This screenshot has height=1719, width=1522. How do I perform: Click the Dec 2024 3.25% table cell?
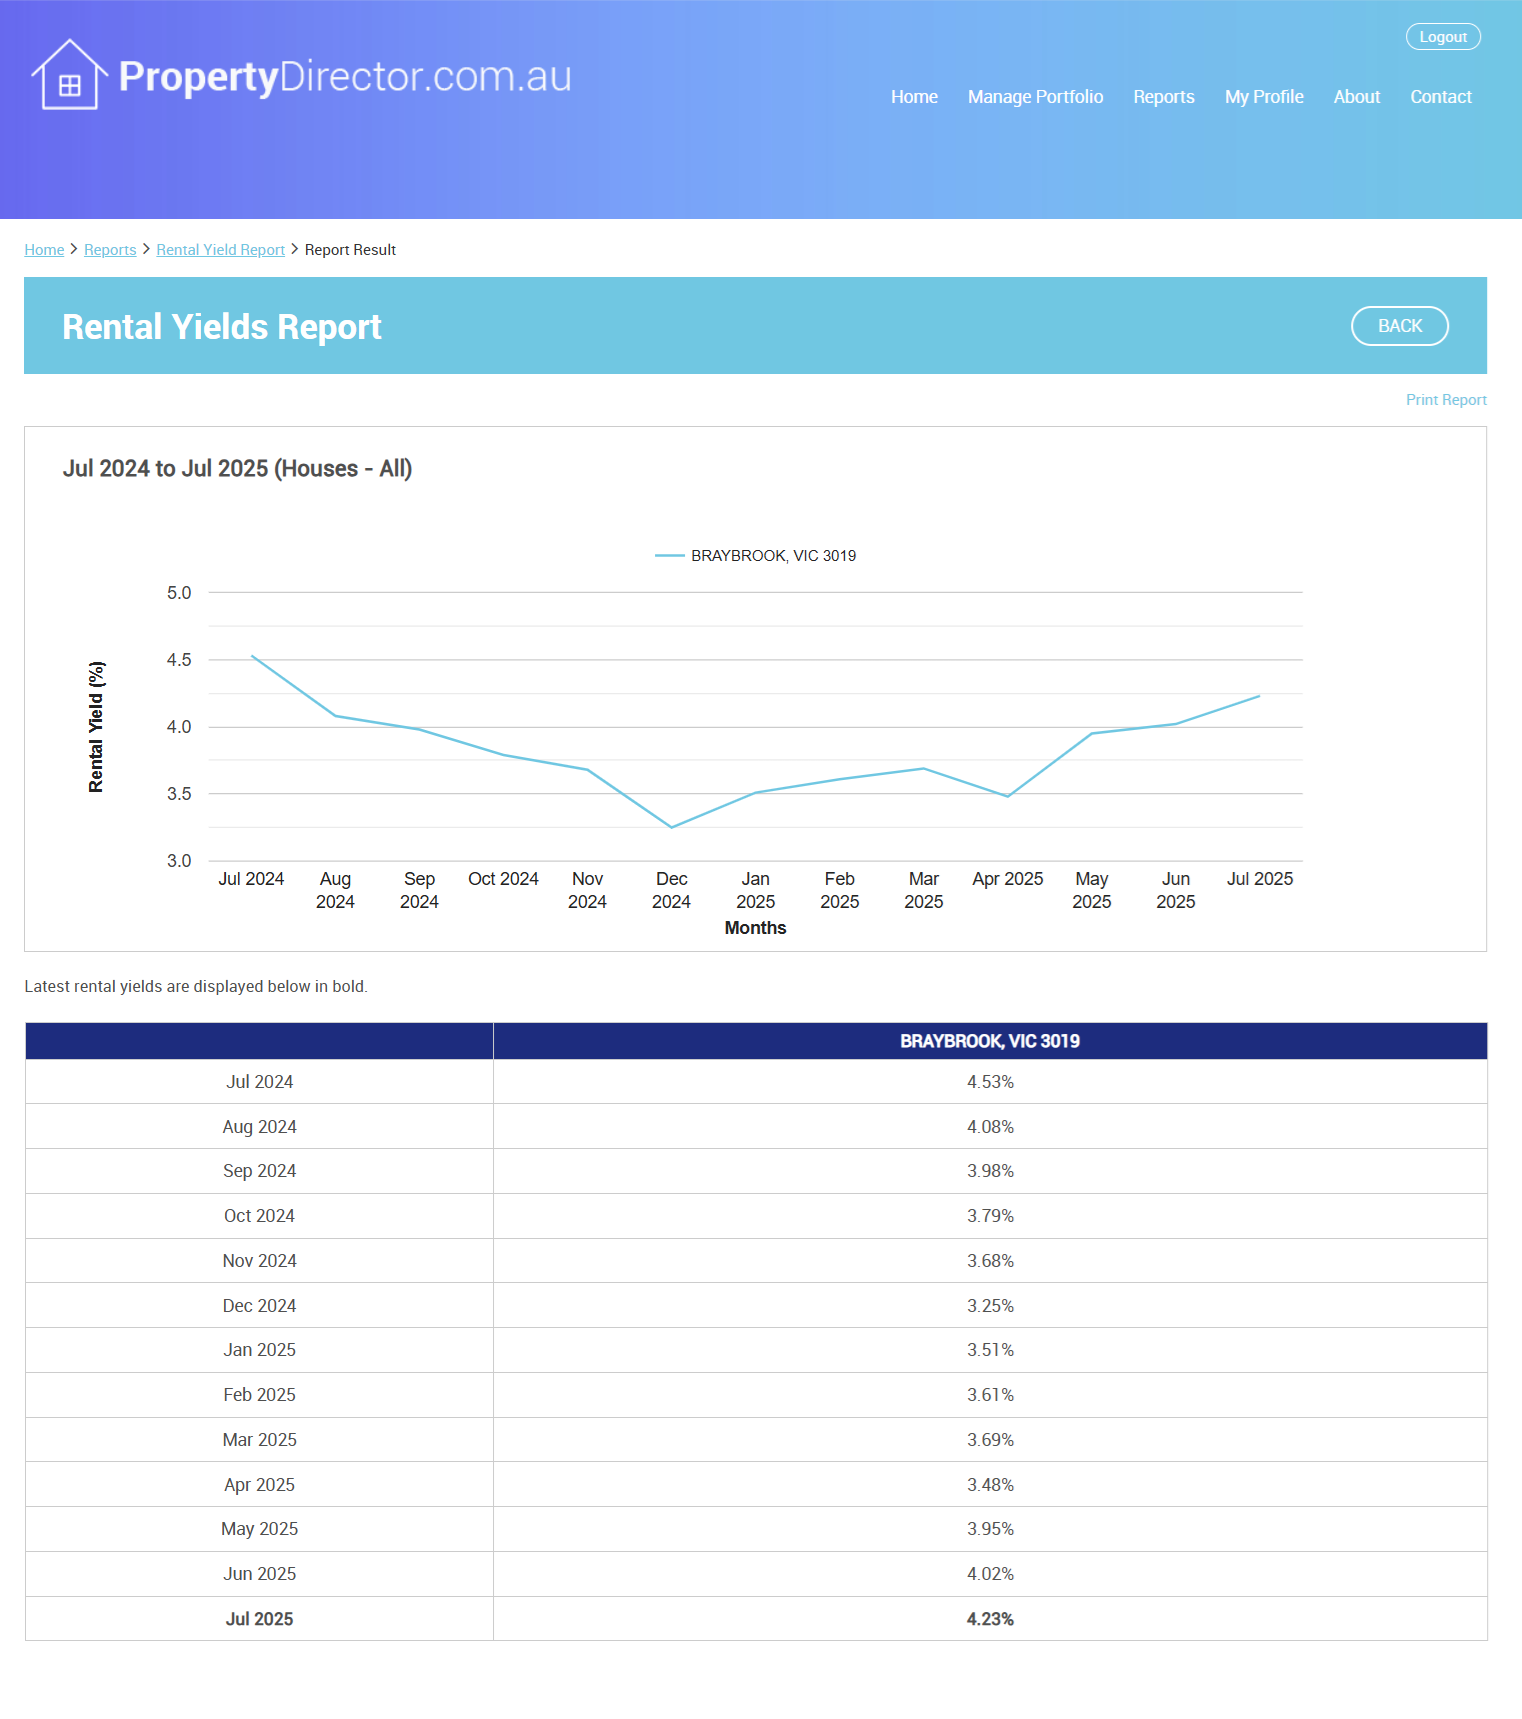point(989,1305)
